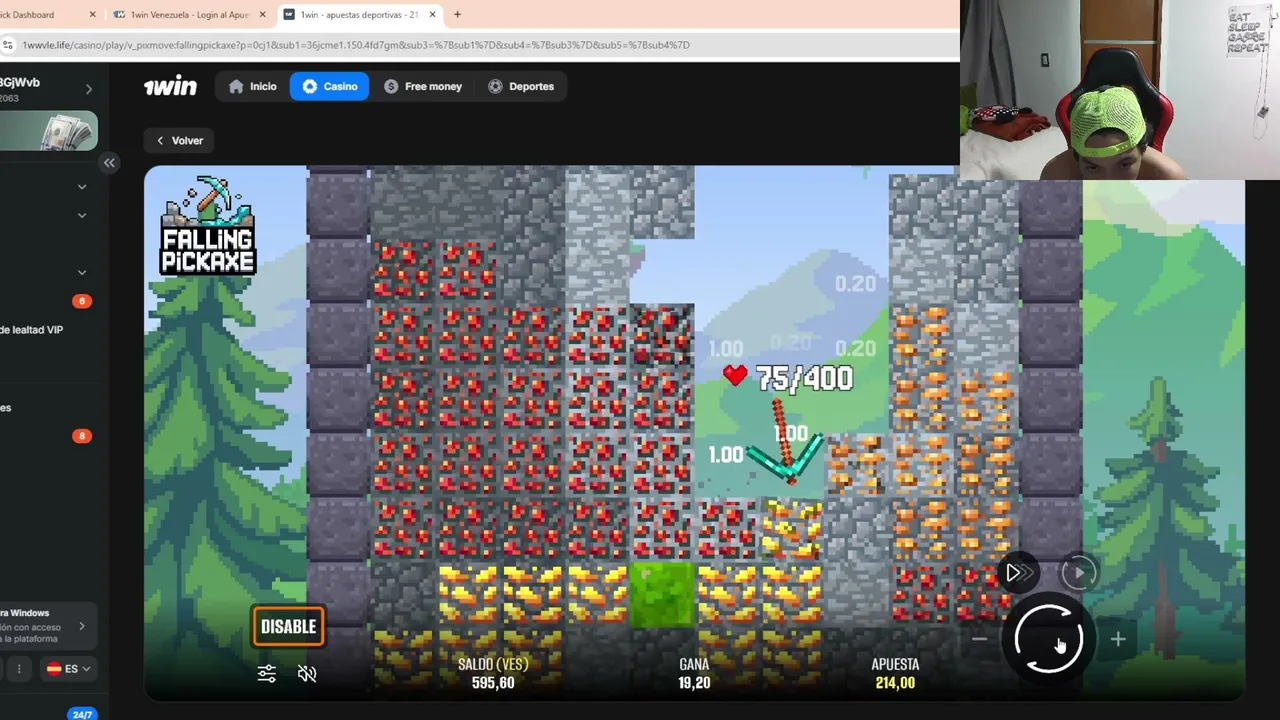1280x720 pixels.
Task: Start autoplay with circular play icon
Action: click(x=1079, y=573)
